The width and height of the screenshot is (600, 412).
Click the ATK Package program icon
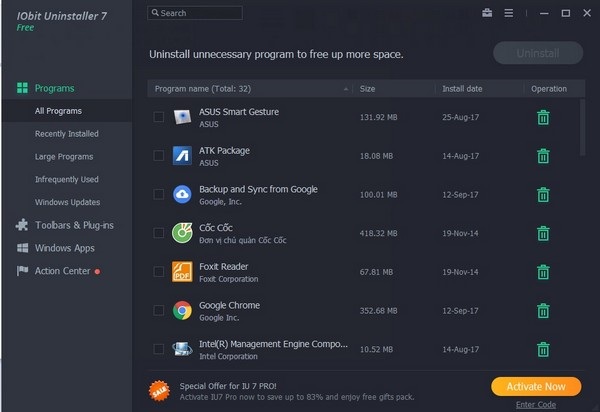coord(182,156)
